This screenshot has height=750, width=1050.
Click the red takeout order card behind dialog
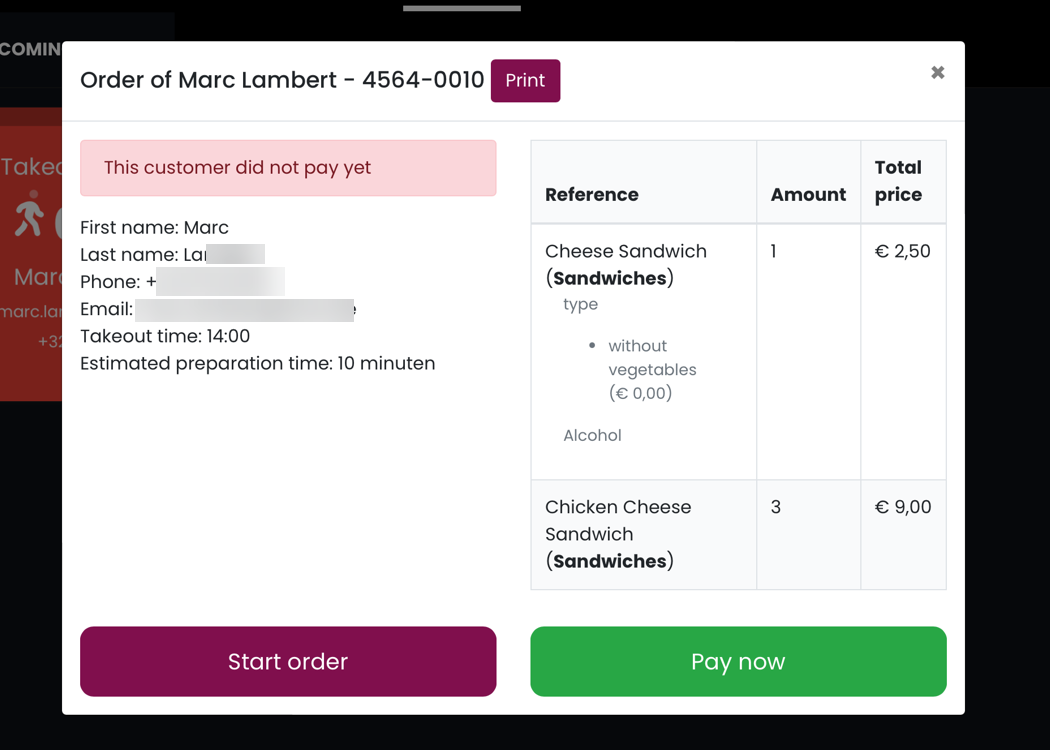tap(31, 254)
